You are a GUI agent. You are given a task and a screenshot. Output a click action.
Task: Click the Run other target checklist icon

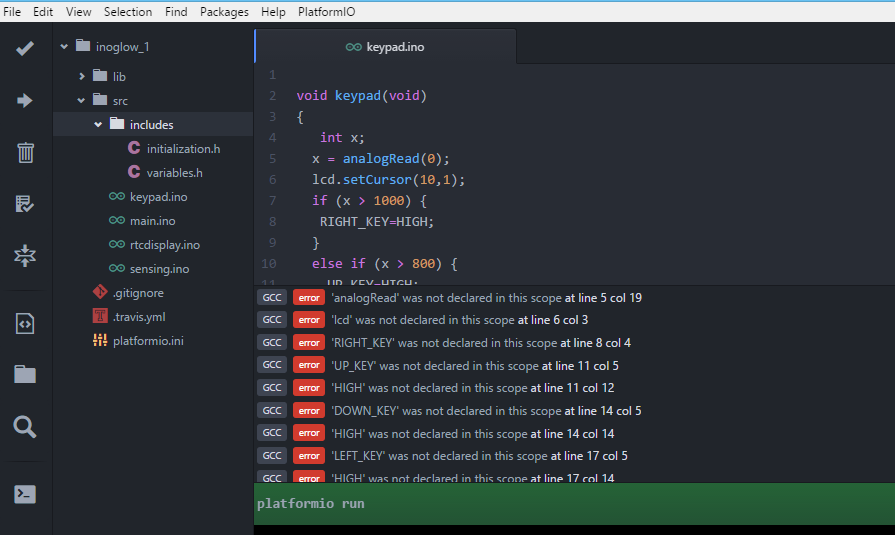(25, 204)
